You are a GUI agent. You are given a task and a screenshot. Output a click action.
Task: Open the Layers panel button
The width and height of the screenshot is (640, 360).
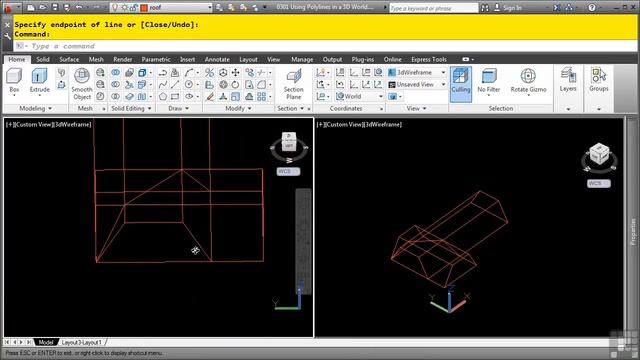568,80
